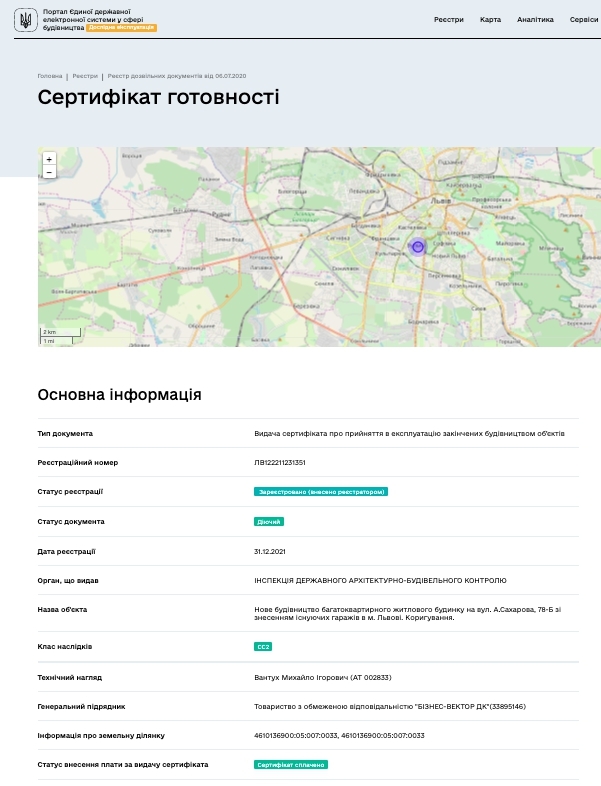
Task: Click the Сертифікат готовності page heading
Action: tap(158, 97)
